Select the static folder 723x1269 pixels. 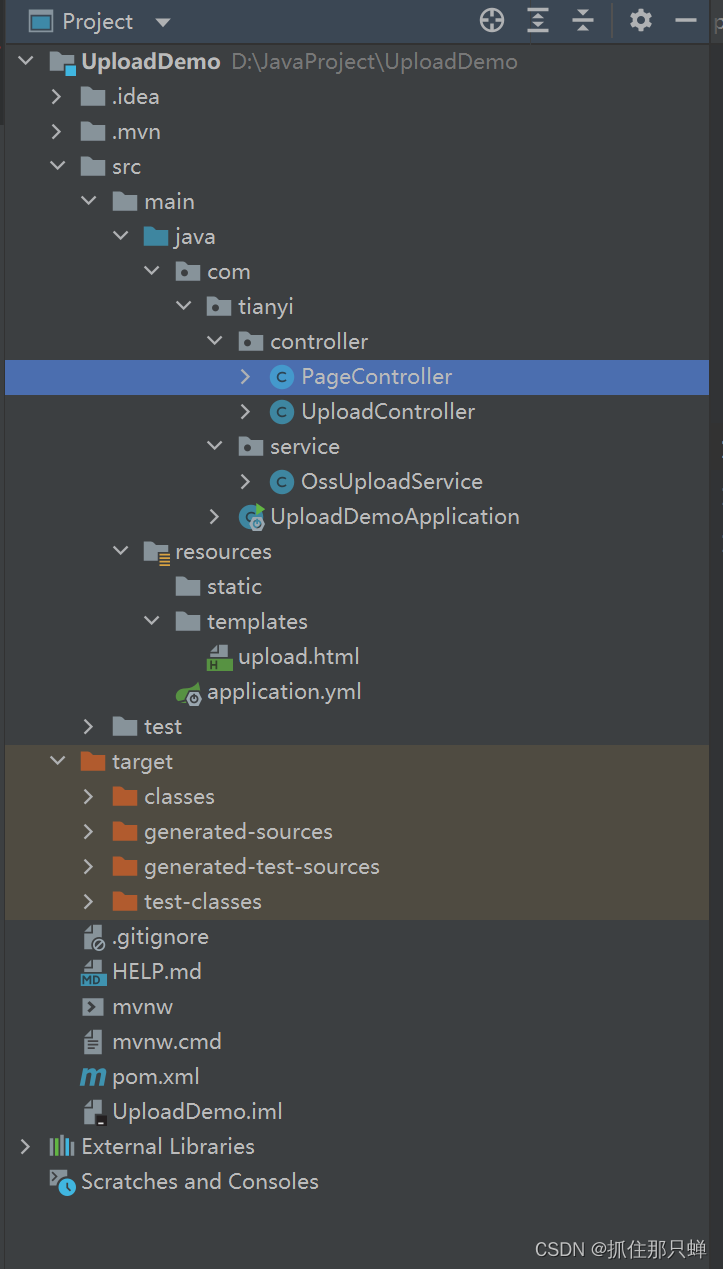coord(234,587)
